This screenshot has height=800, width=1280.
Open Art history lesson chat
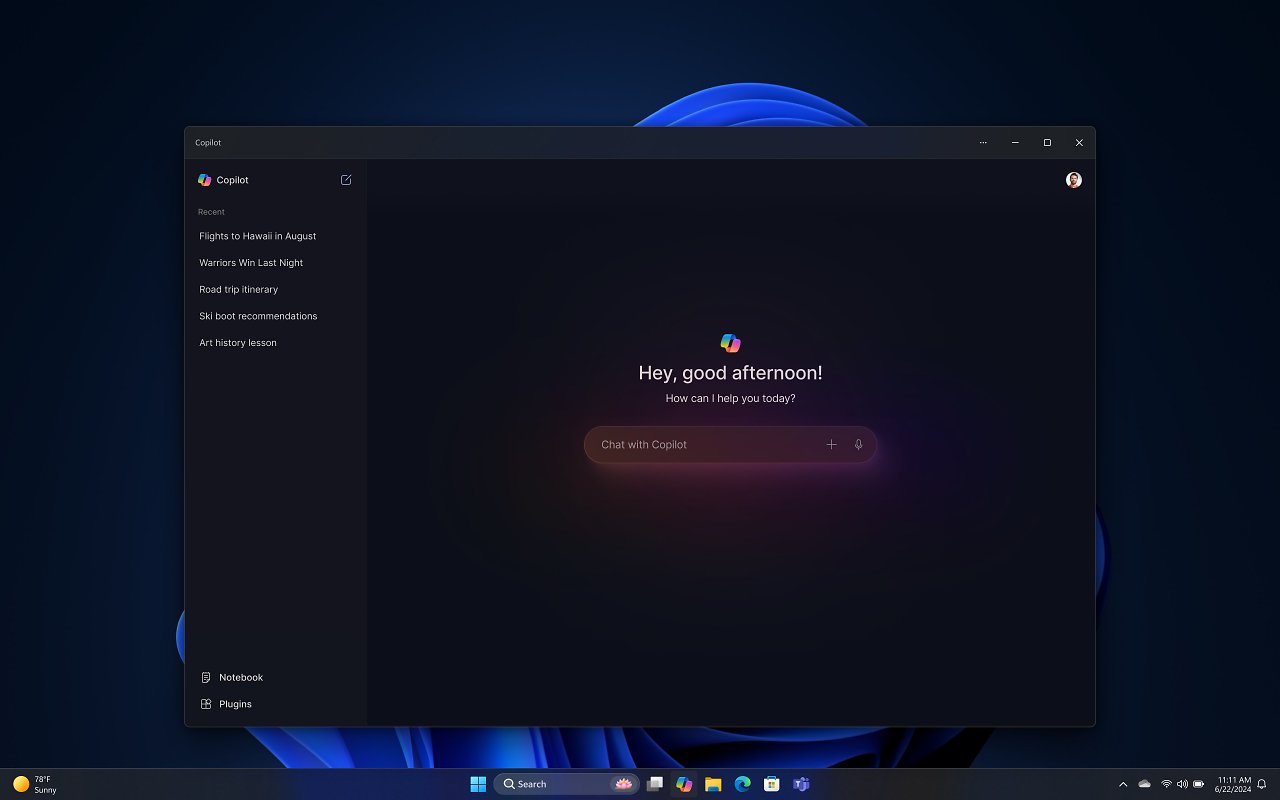238,343
